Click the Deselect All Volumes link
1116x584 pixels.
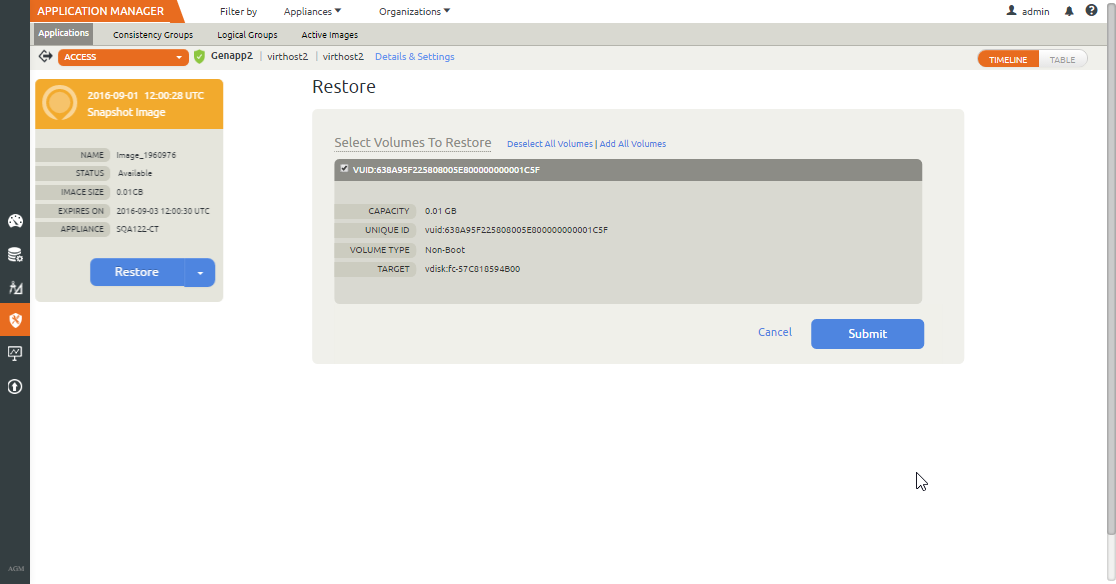[550, 143]
